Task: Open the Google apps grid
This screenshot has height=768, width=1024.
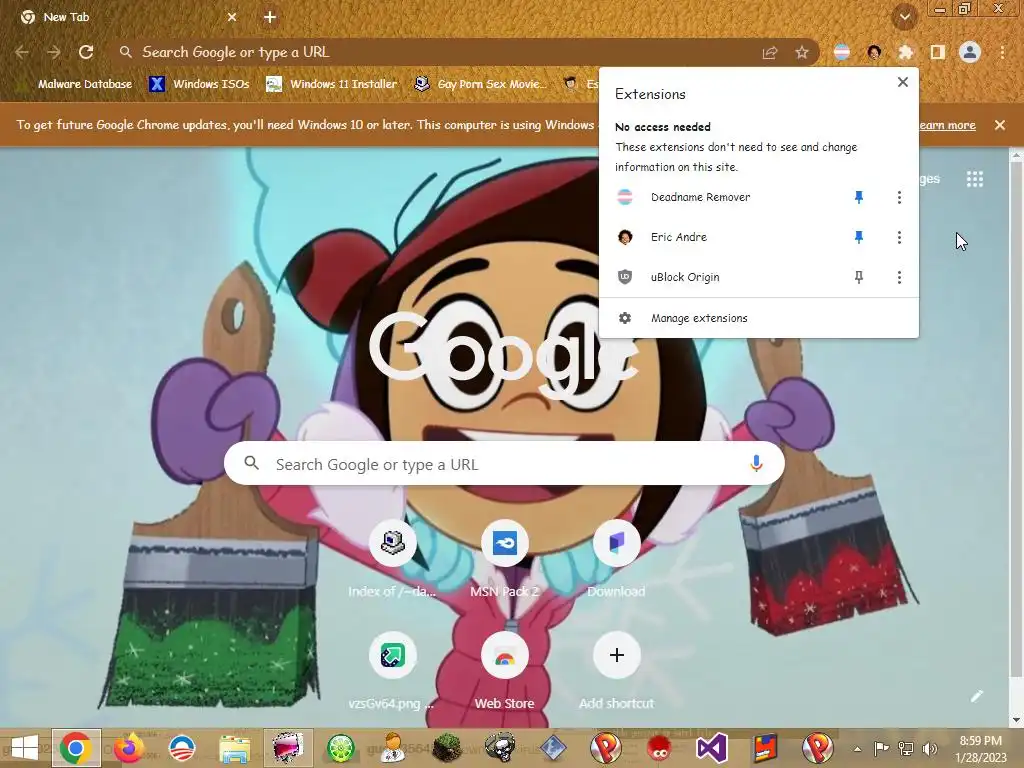Action: [x=974, y=179]
